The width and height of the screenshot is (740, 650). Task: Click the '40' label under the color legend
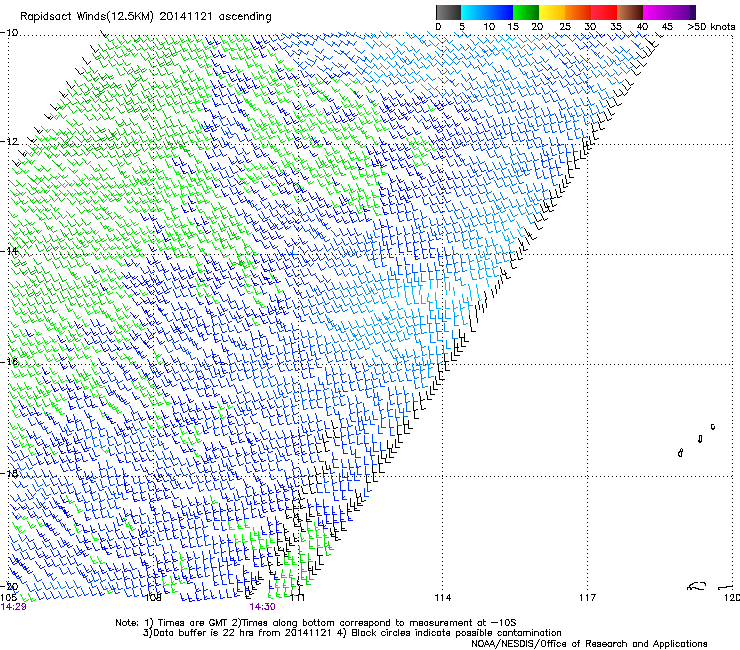642,27
